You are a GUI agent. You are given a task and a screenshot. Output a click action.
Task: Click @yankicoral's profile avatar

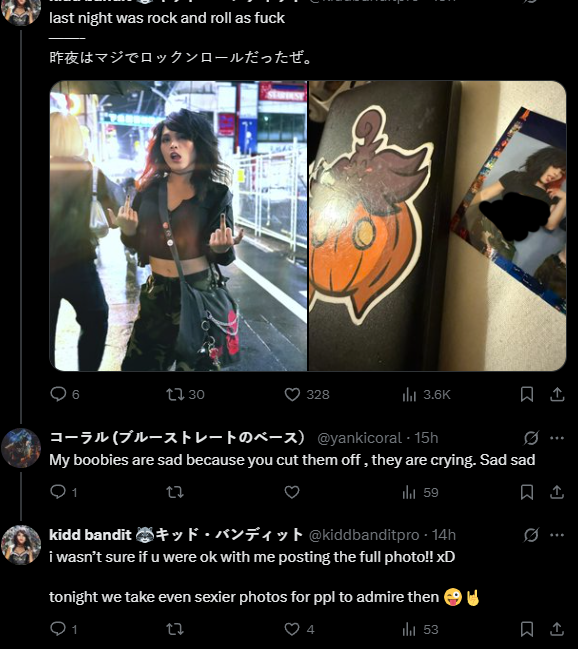[21, 448]
